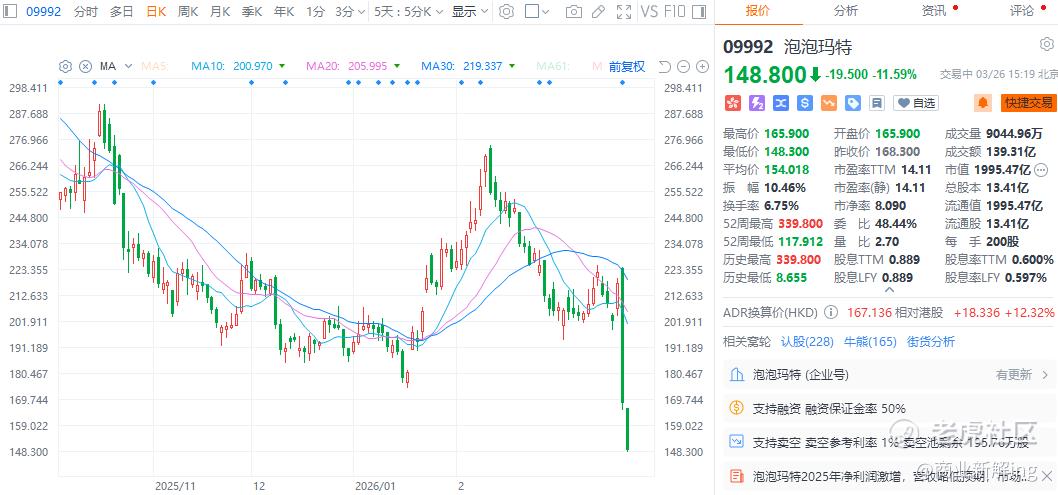Select the 周K chart period tab
Image resolution: width=1058 pixels, height=495 pixels.
coord(188,12)
